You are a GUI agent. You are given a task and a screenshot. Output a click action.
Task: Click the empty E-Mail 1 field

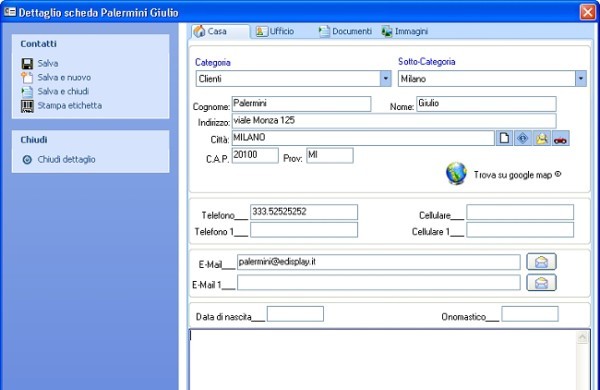[x=378, y=283]
